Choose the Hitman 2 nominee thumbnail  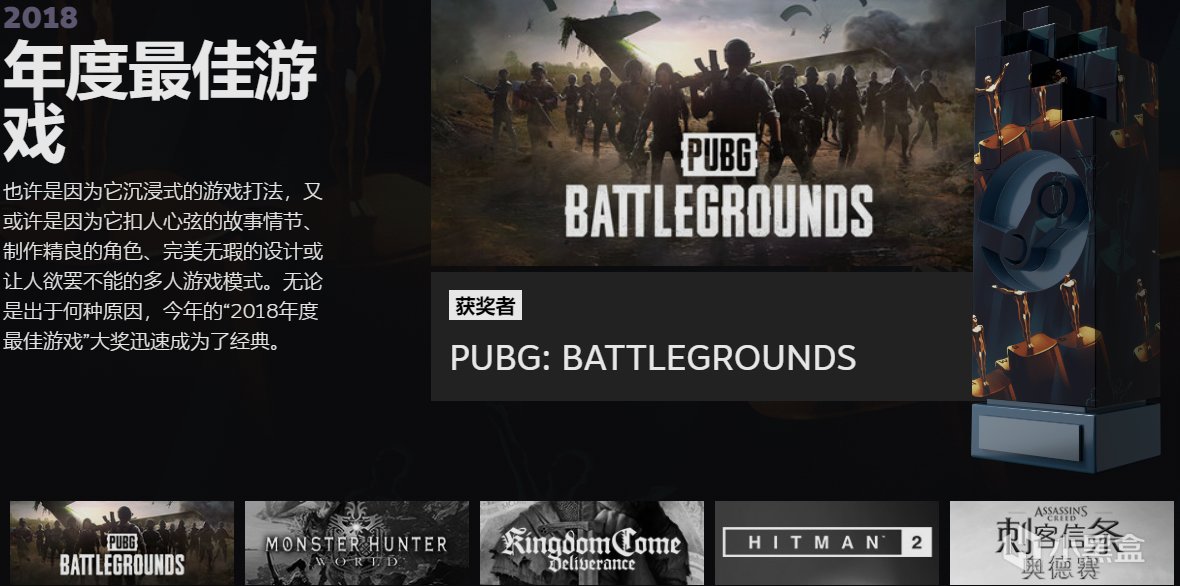826,543
